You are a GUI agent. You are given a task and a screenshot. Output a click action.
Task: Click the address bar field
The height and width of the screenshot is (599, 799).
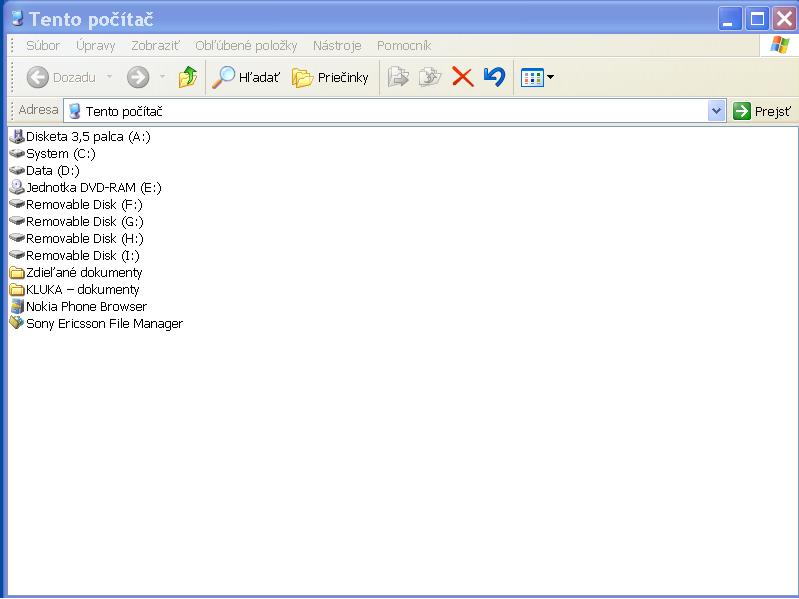click(x=386, y=111)
